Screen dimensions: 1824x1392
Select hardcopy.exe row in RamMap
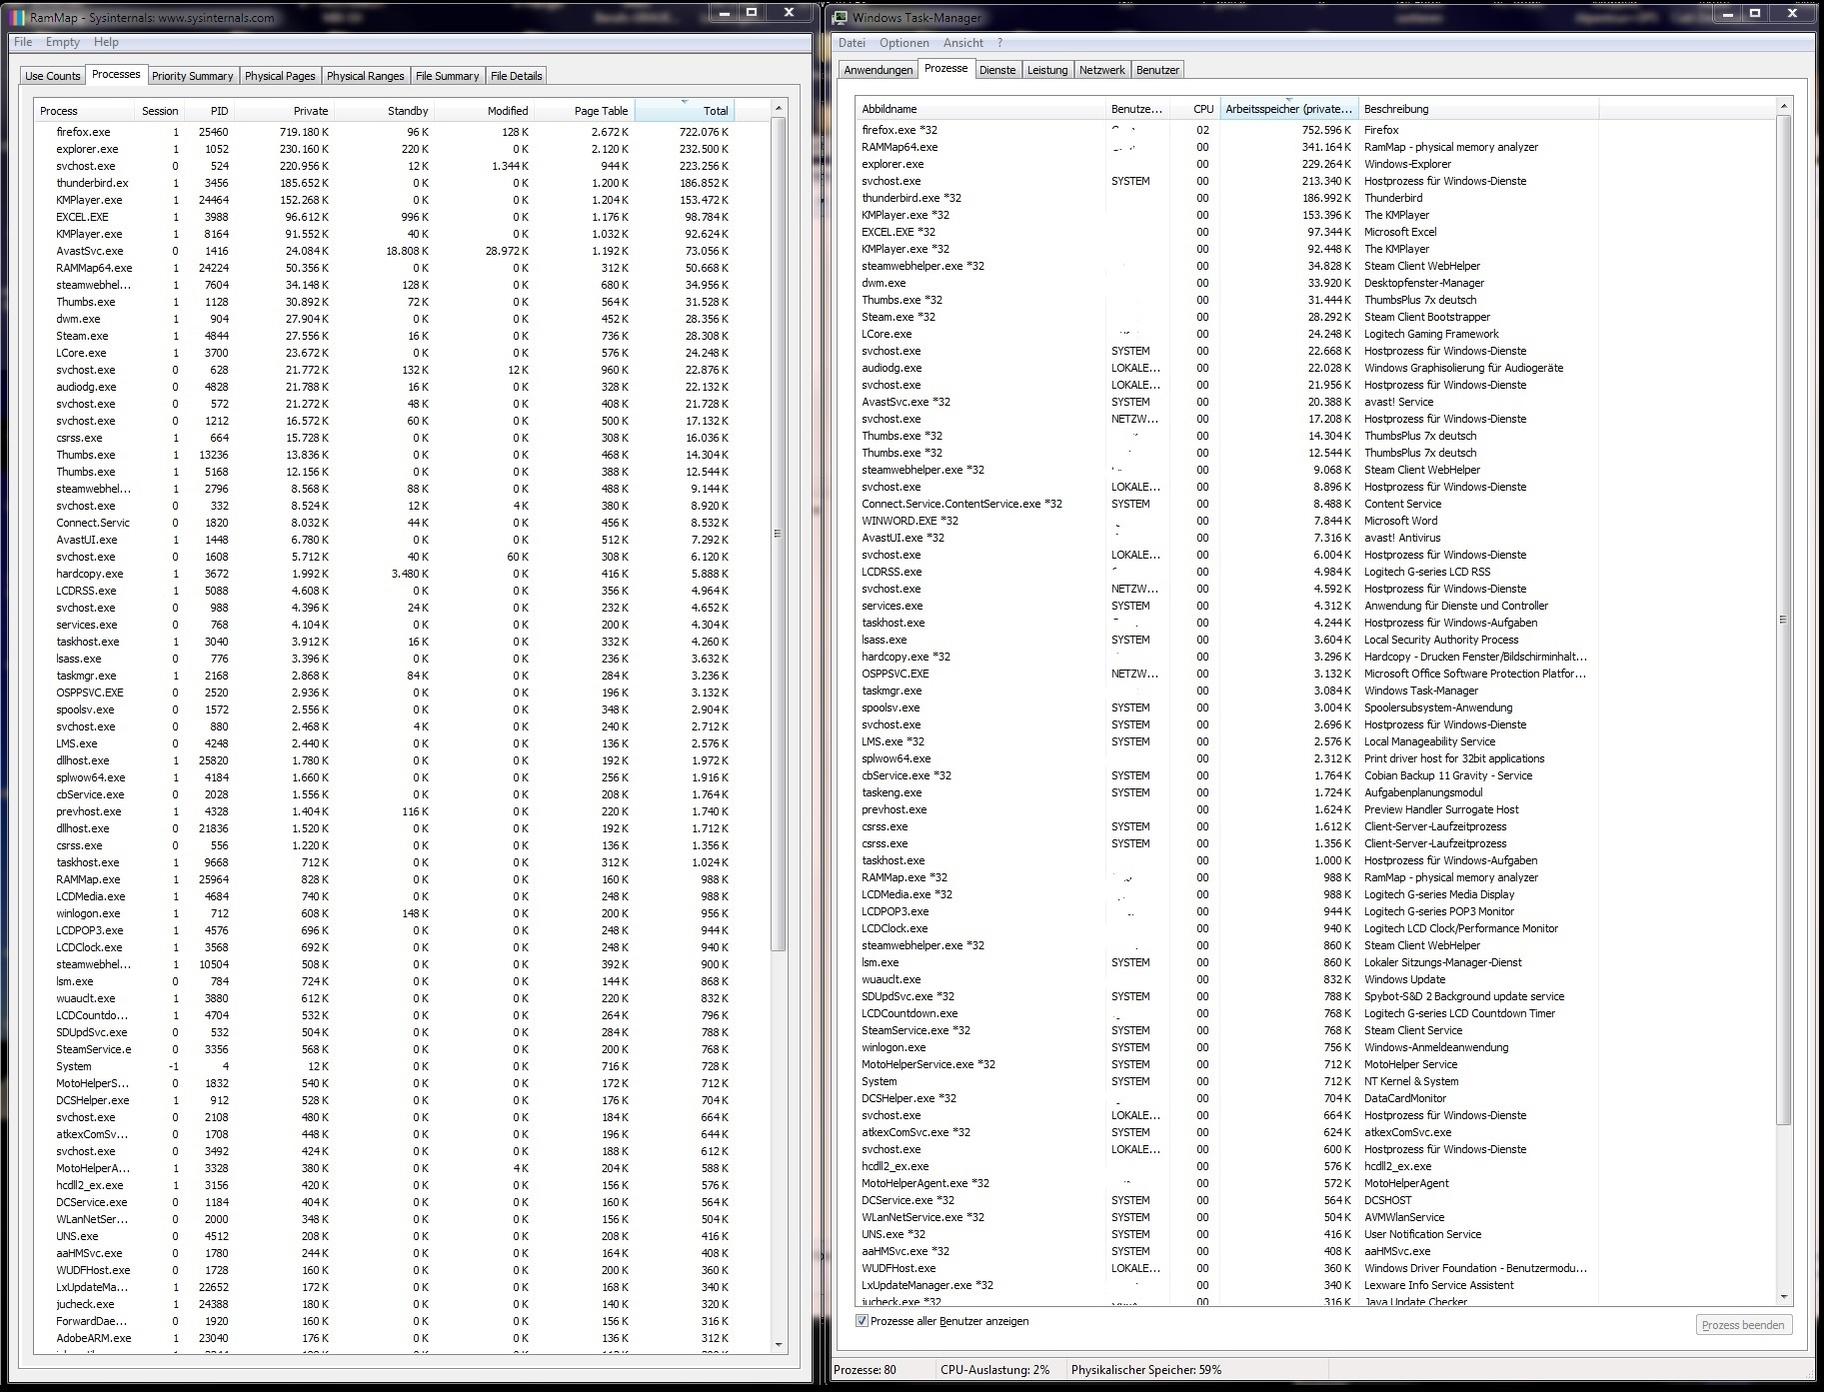pyautogui.click(x=384, y=574)
